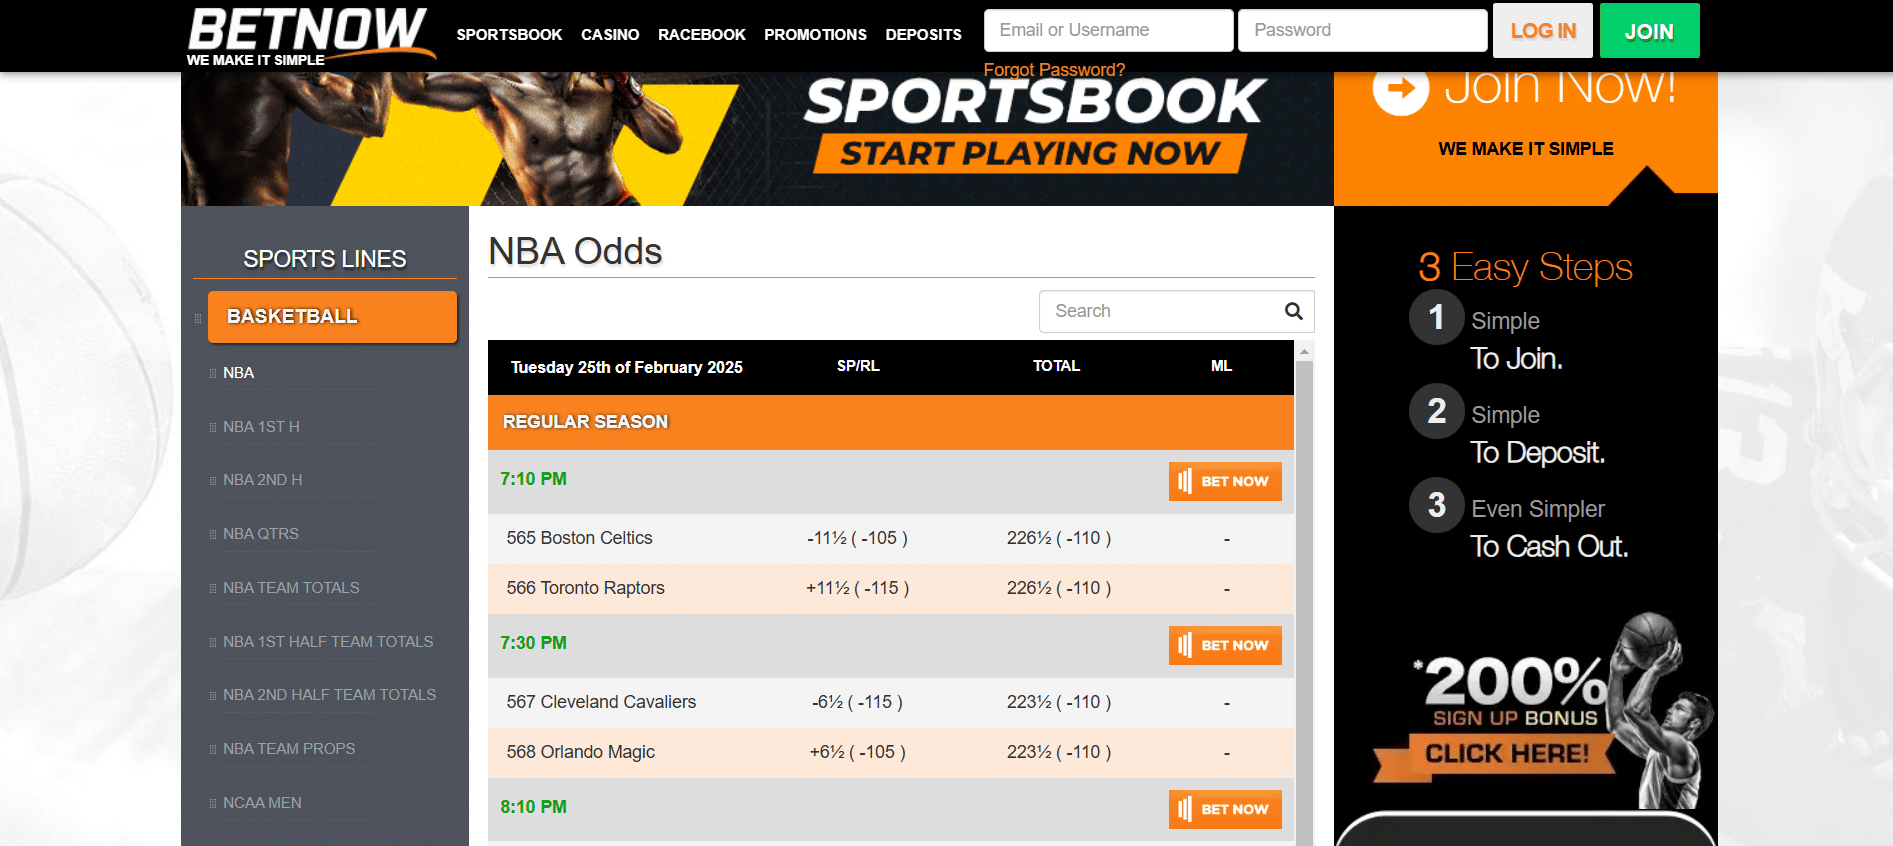Open the Promotions menu item
The image size is (1893, 846).
pyautogui.click(x=815, y=34)
